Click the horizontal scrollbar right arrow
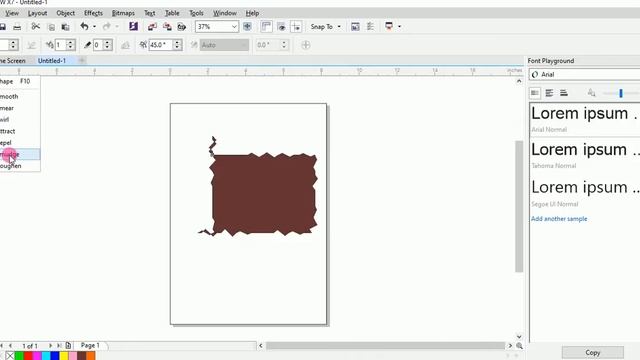This screenshot has width=640, height=360. [x=510, y=346]
